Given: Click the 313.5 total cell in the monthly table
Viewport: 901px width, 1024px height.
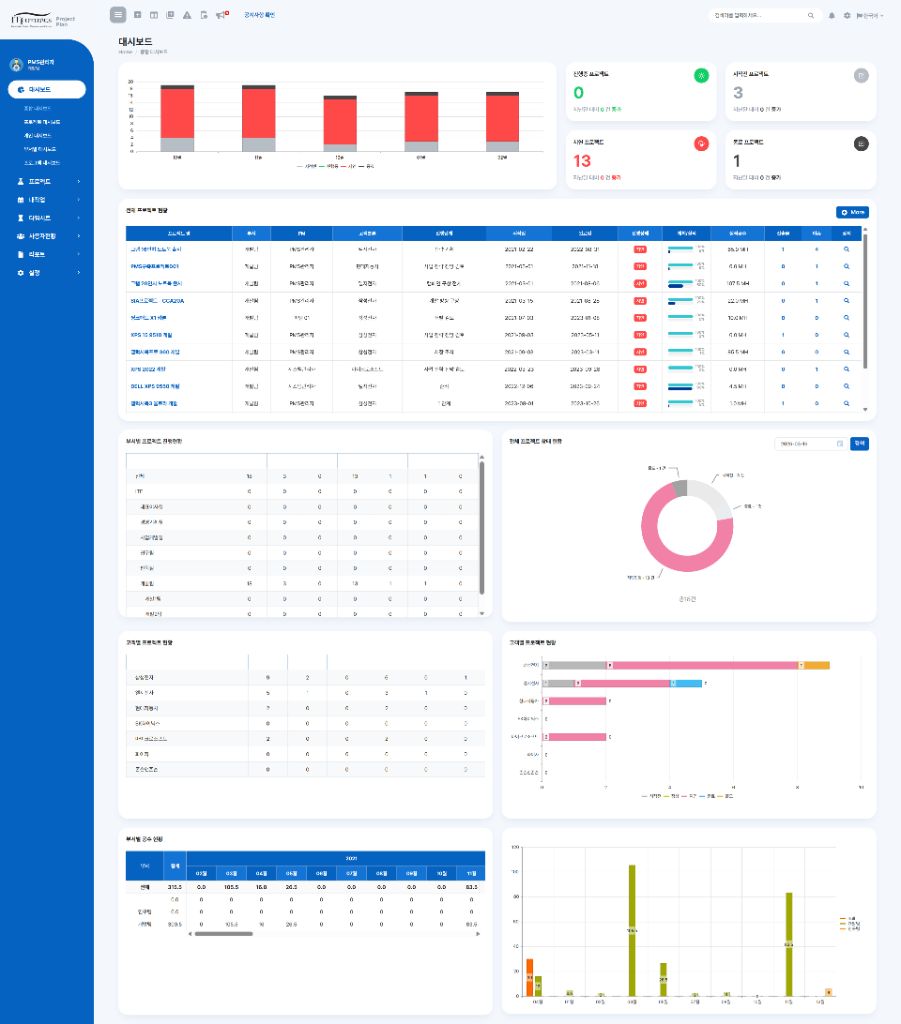Looking at the screenshot, I should [x=174, y=887].
